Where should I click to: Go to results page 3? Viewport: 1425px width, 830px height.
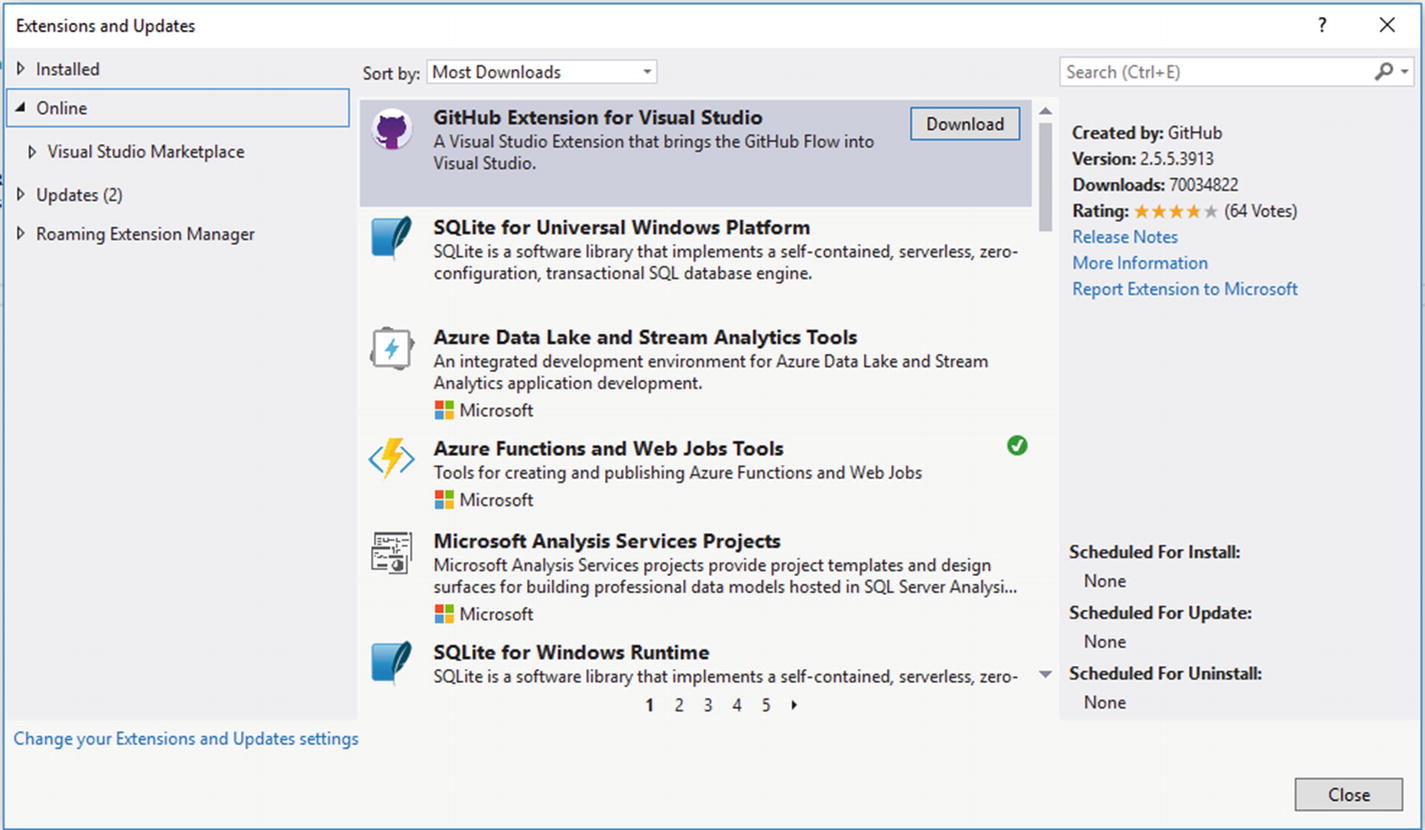coord(707,705)
